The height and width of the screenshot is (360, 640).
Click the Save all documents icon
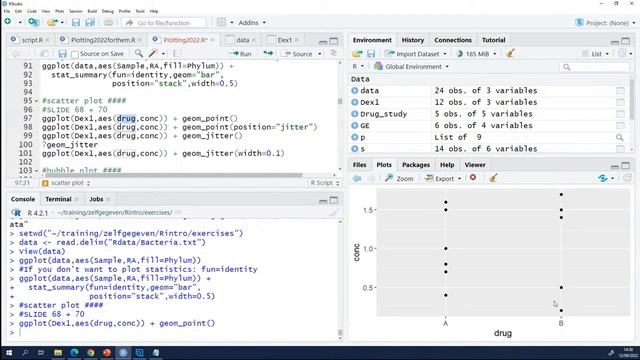tap(90, 22)
